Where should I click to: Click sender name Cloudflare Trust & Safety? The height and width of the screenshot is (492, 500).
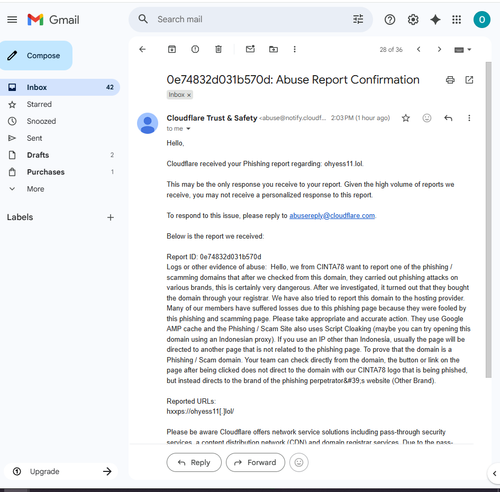[212, 118]
